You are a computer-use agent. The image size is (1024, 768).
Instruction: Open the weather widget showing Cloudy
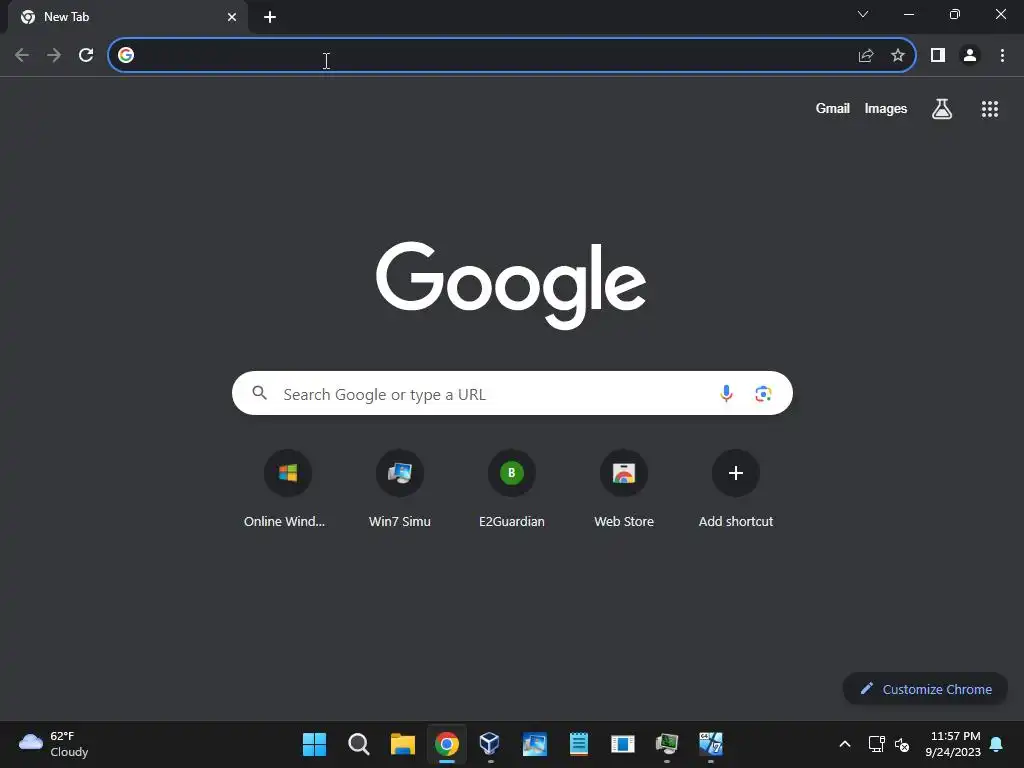54,744
